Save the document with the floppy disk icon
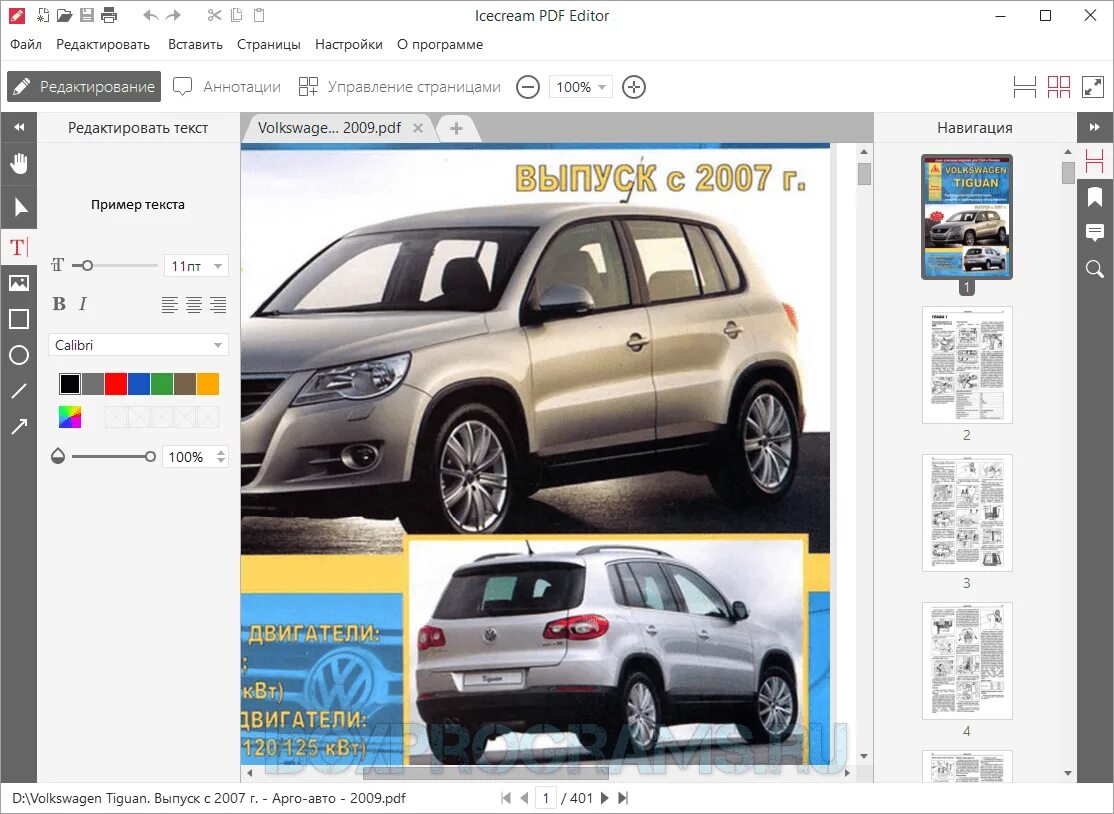Screen dimensions: 1114x814 pyautogui.click(x=87, y=15)
